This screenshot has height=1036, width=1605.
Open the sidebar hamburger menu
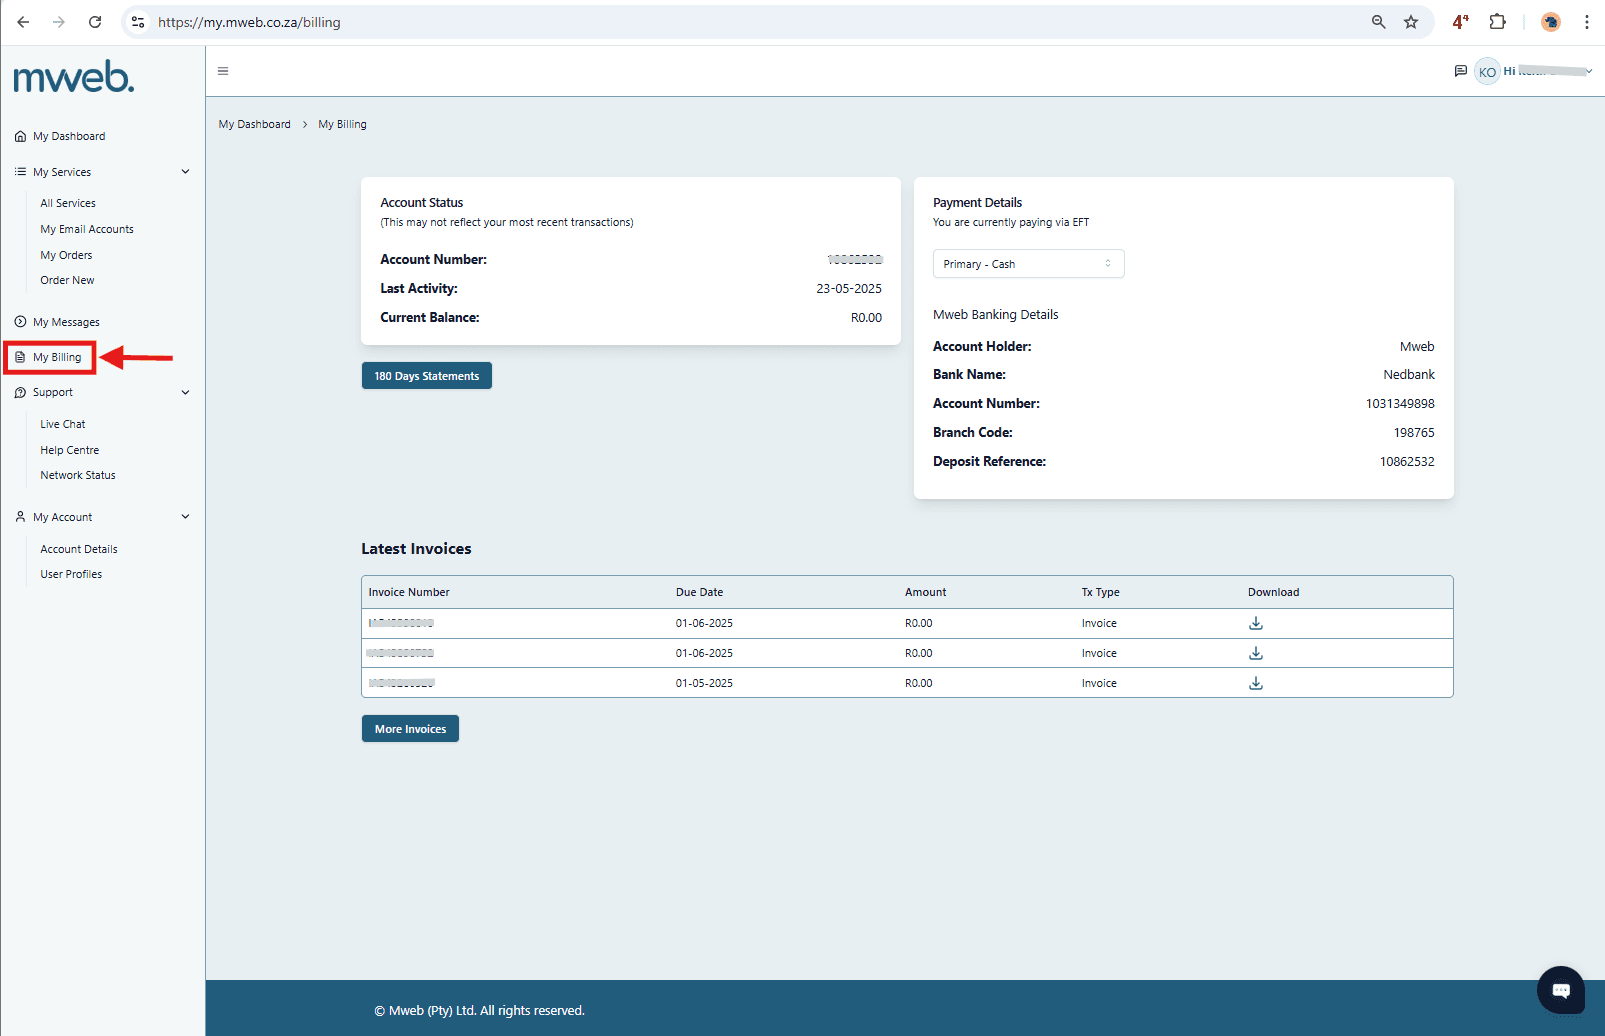coord(222,71)
